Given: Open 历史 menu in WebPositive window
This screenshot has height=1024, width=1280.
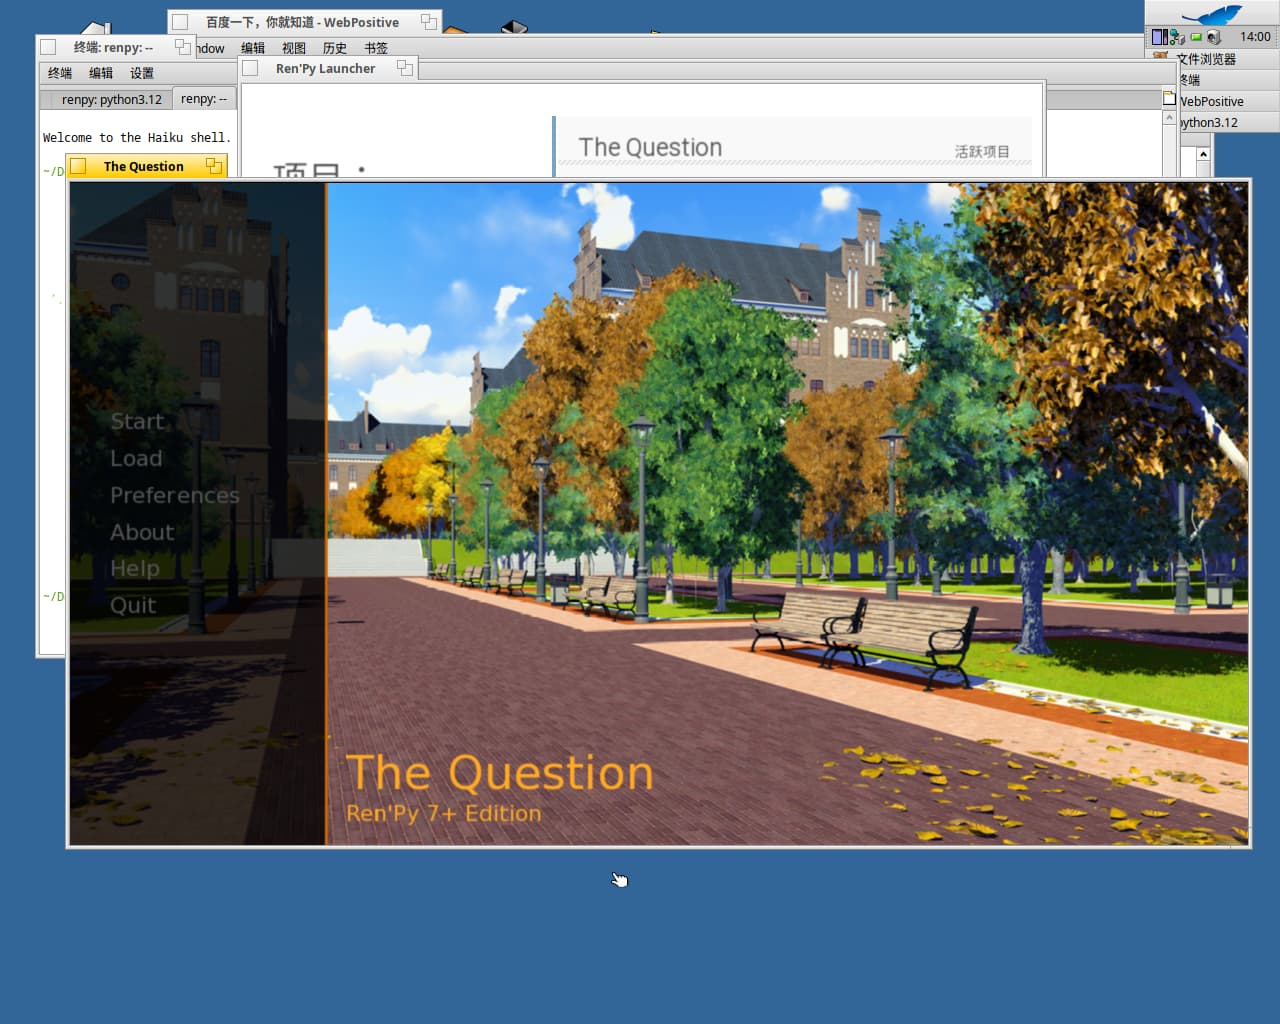Looking at the screenshot, I should (x=335, y=48).
